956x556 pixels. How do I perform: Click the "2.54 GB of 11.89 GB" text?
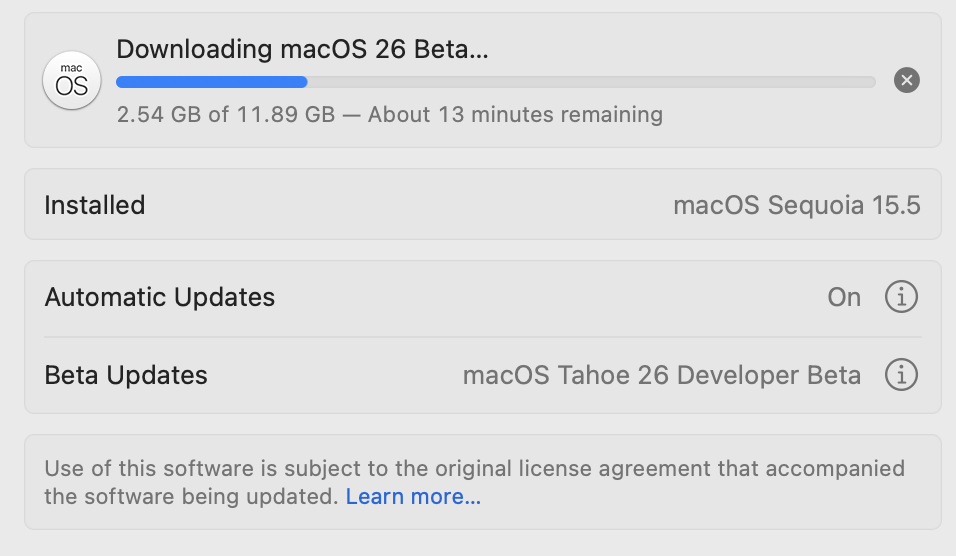point(225,114)
